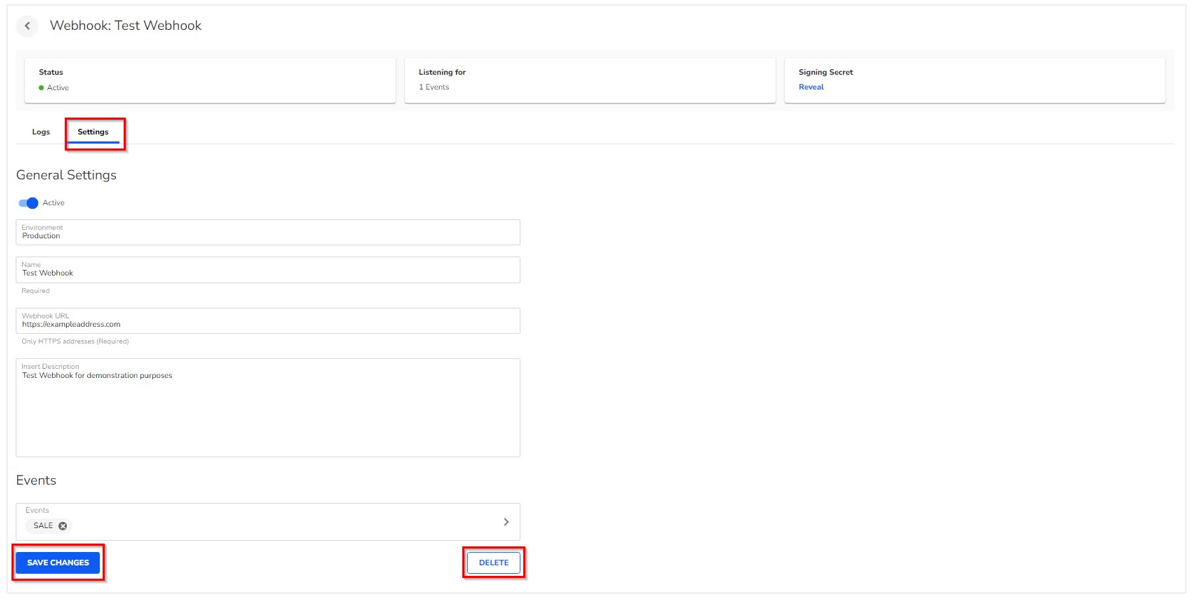The height and width of the screenshot is (603, 1198).
Task: Go back using the arrow icon
Action: [27, 26]
